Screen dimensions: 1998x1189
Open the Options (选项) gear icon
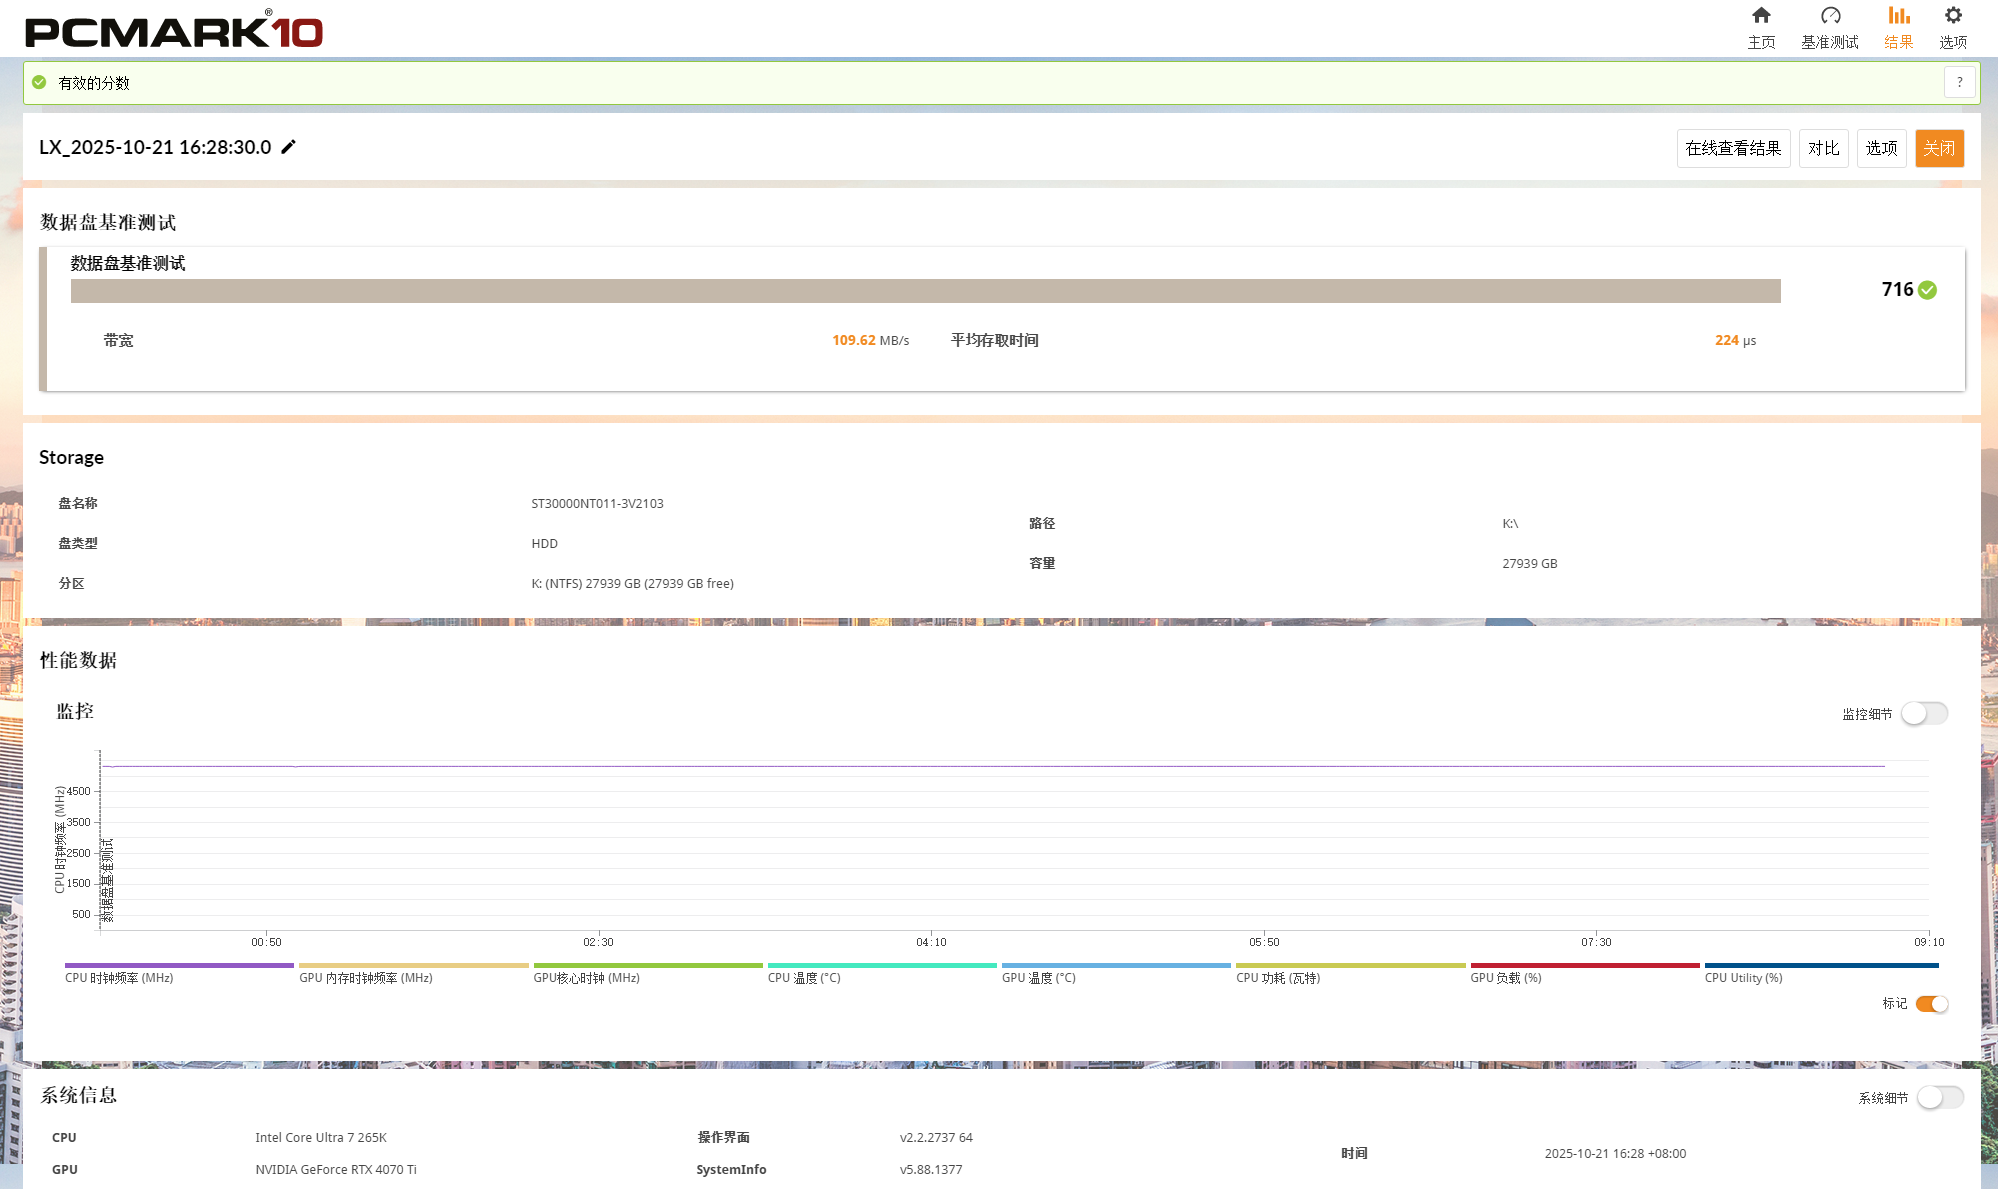(x=1953, y=16)
